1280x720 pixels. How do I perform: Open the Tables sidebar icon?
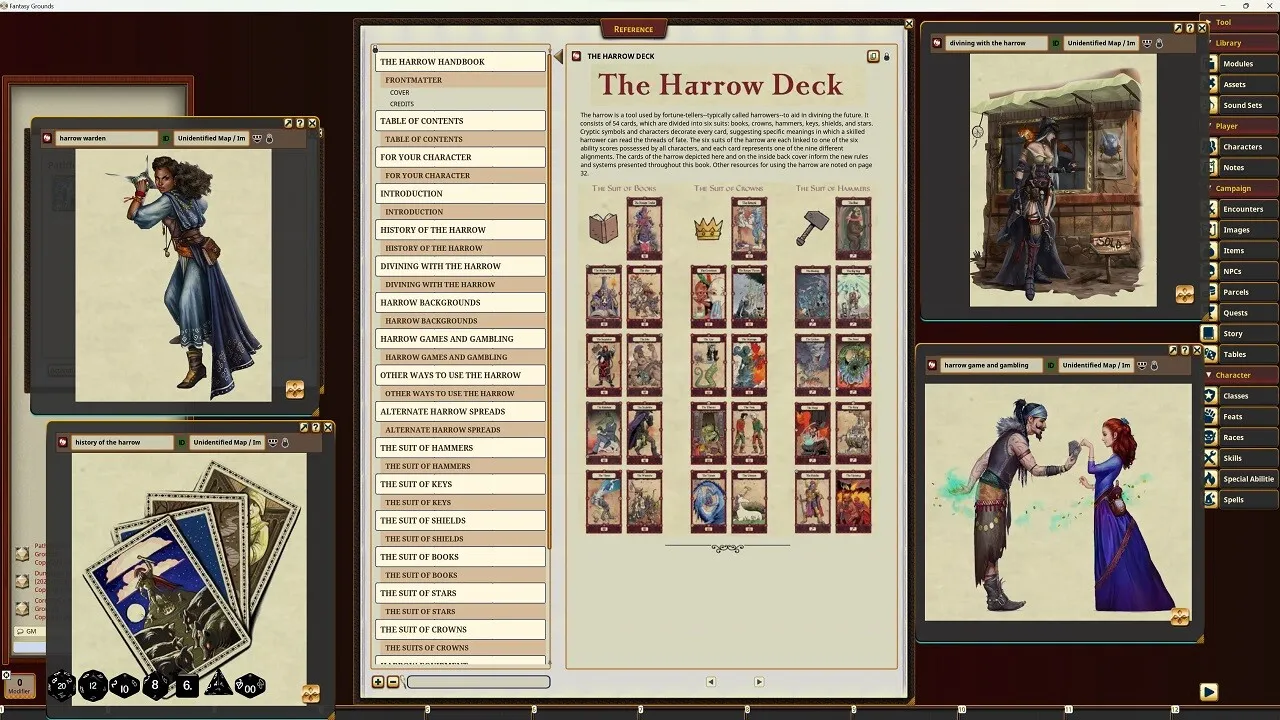pyautogui.click(x=1210, y=354)
